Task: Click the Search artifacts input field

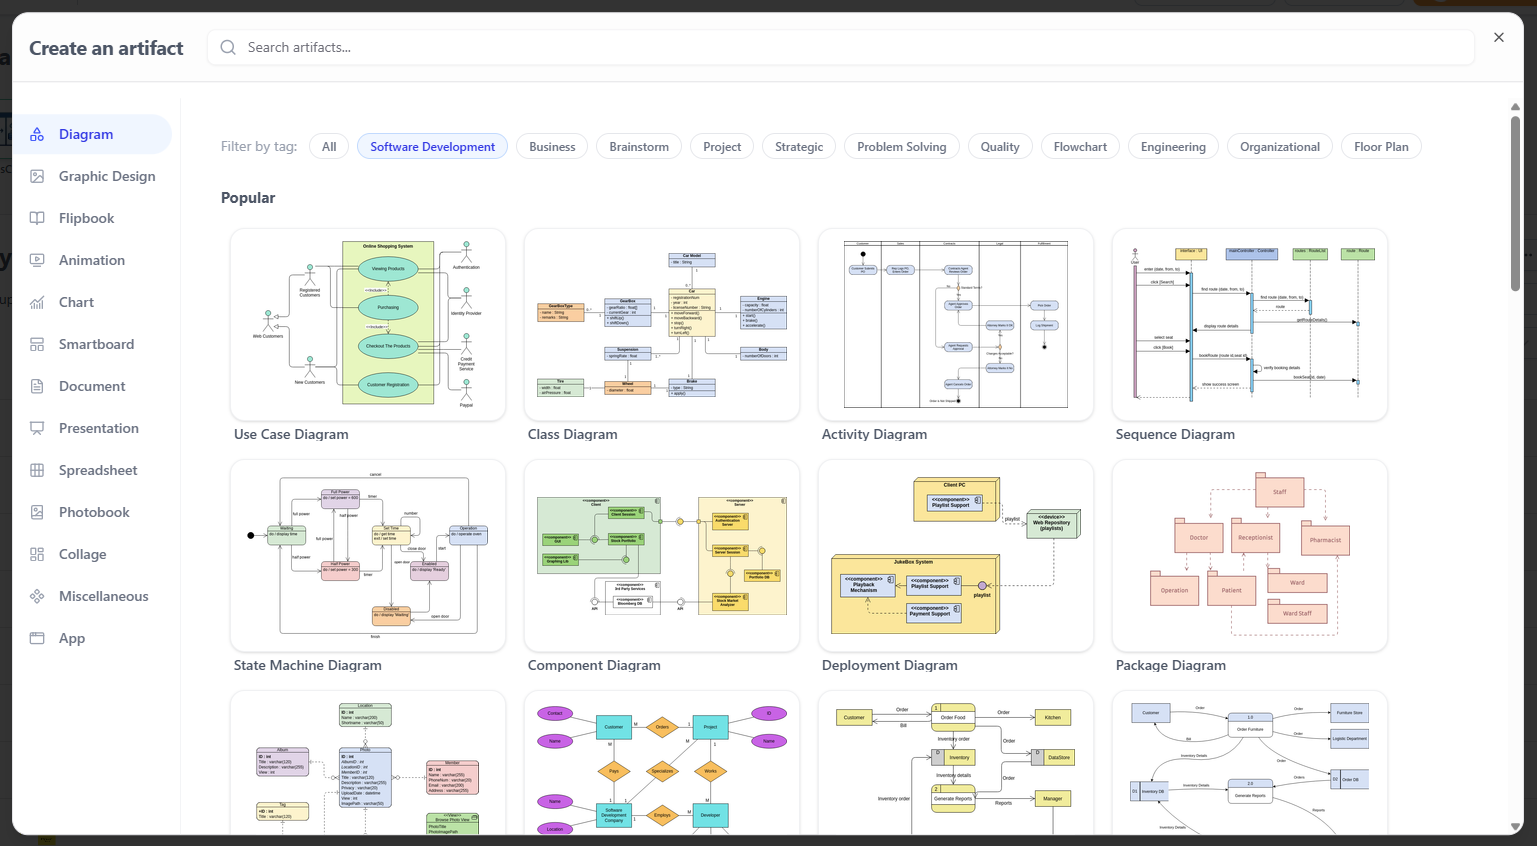Action: 841,47
